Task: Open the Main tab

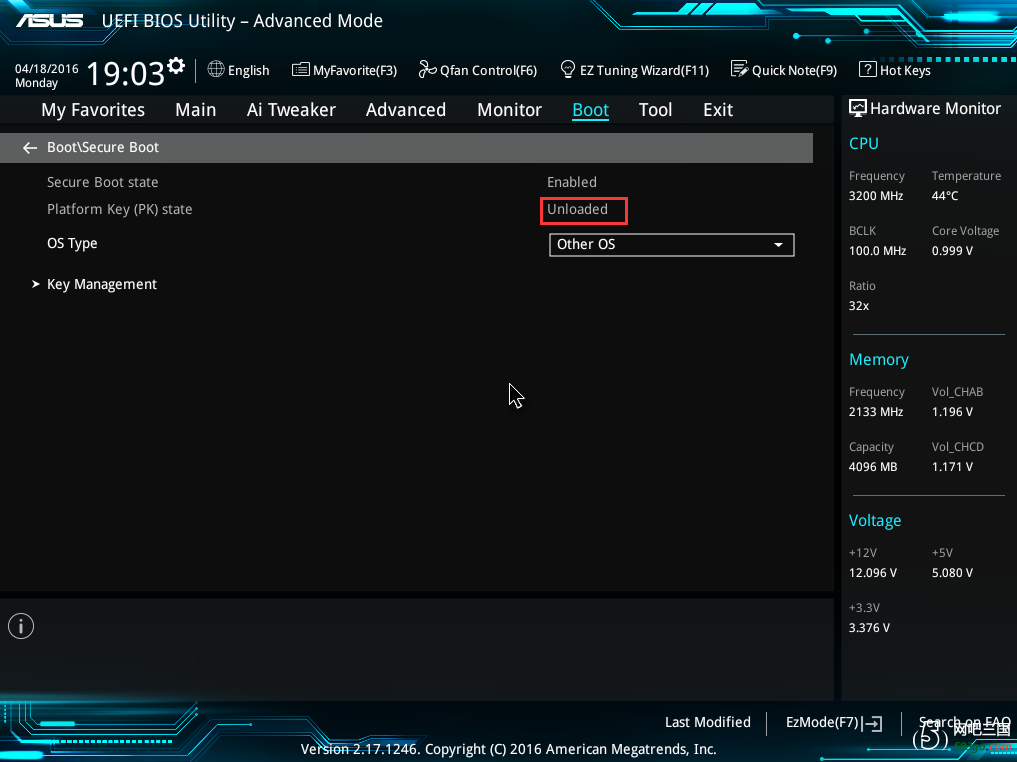Action: 195,110
